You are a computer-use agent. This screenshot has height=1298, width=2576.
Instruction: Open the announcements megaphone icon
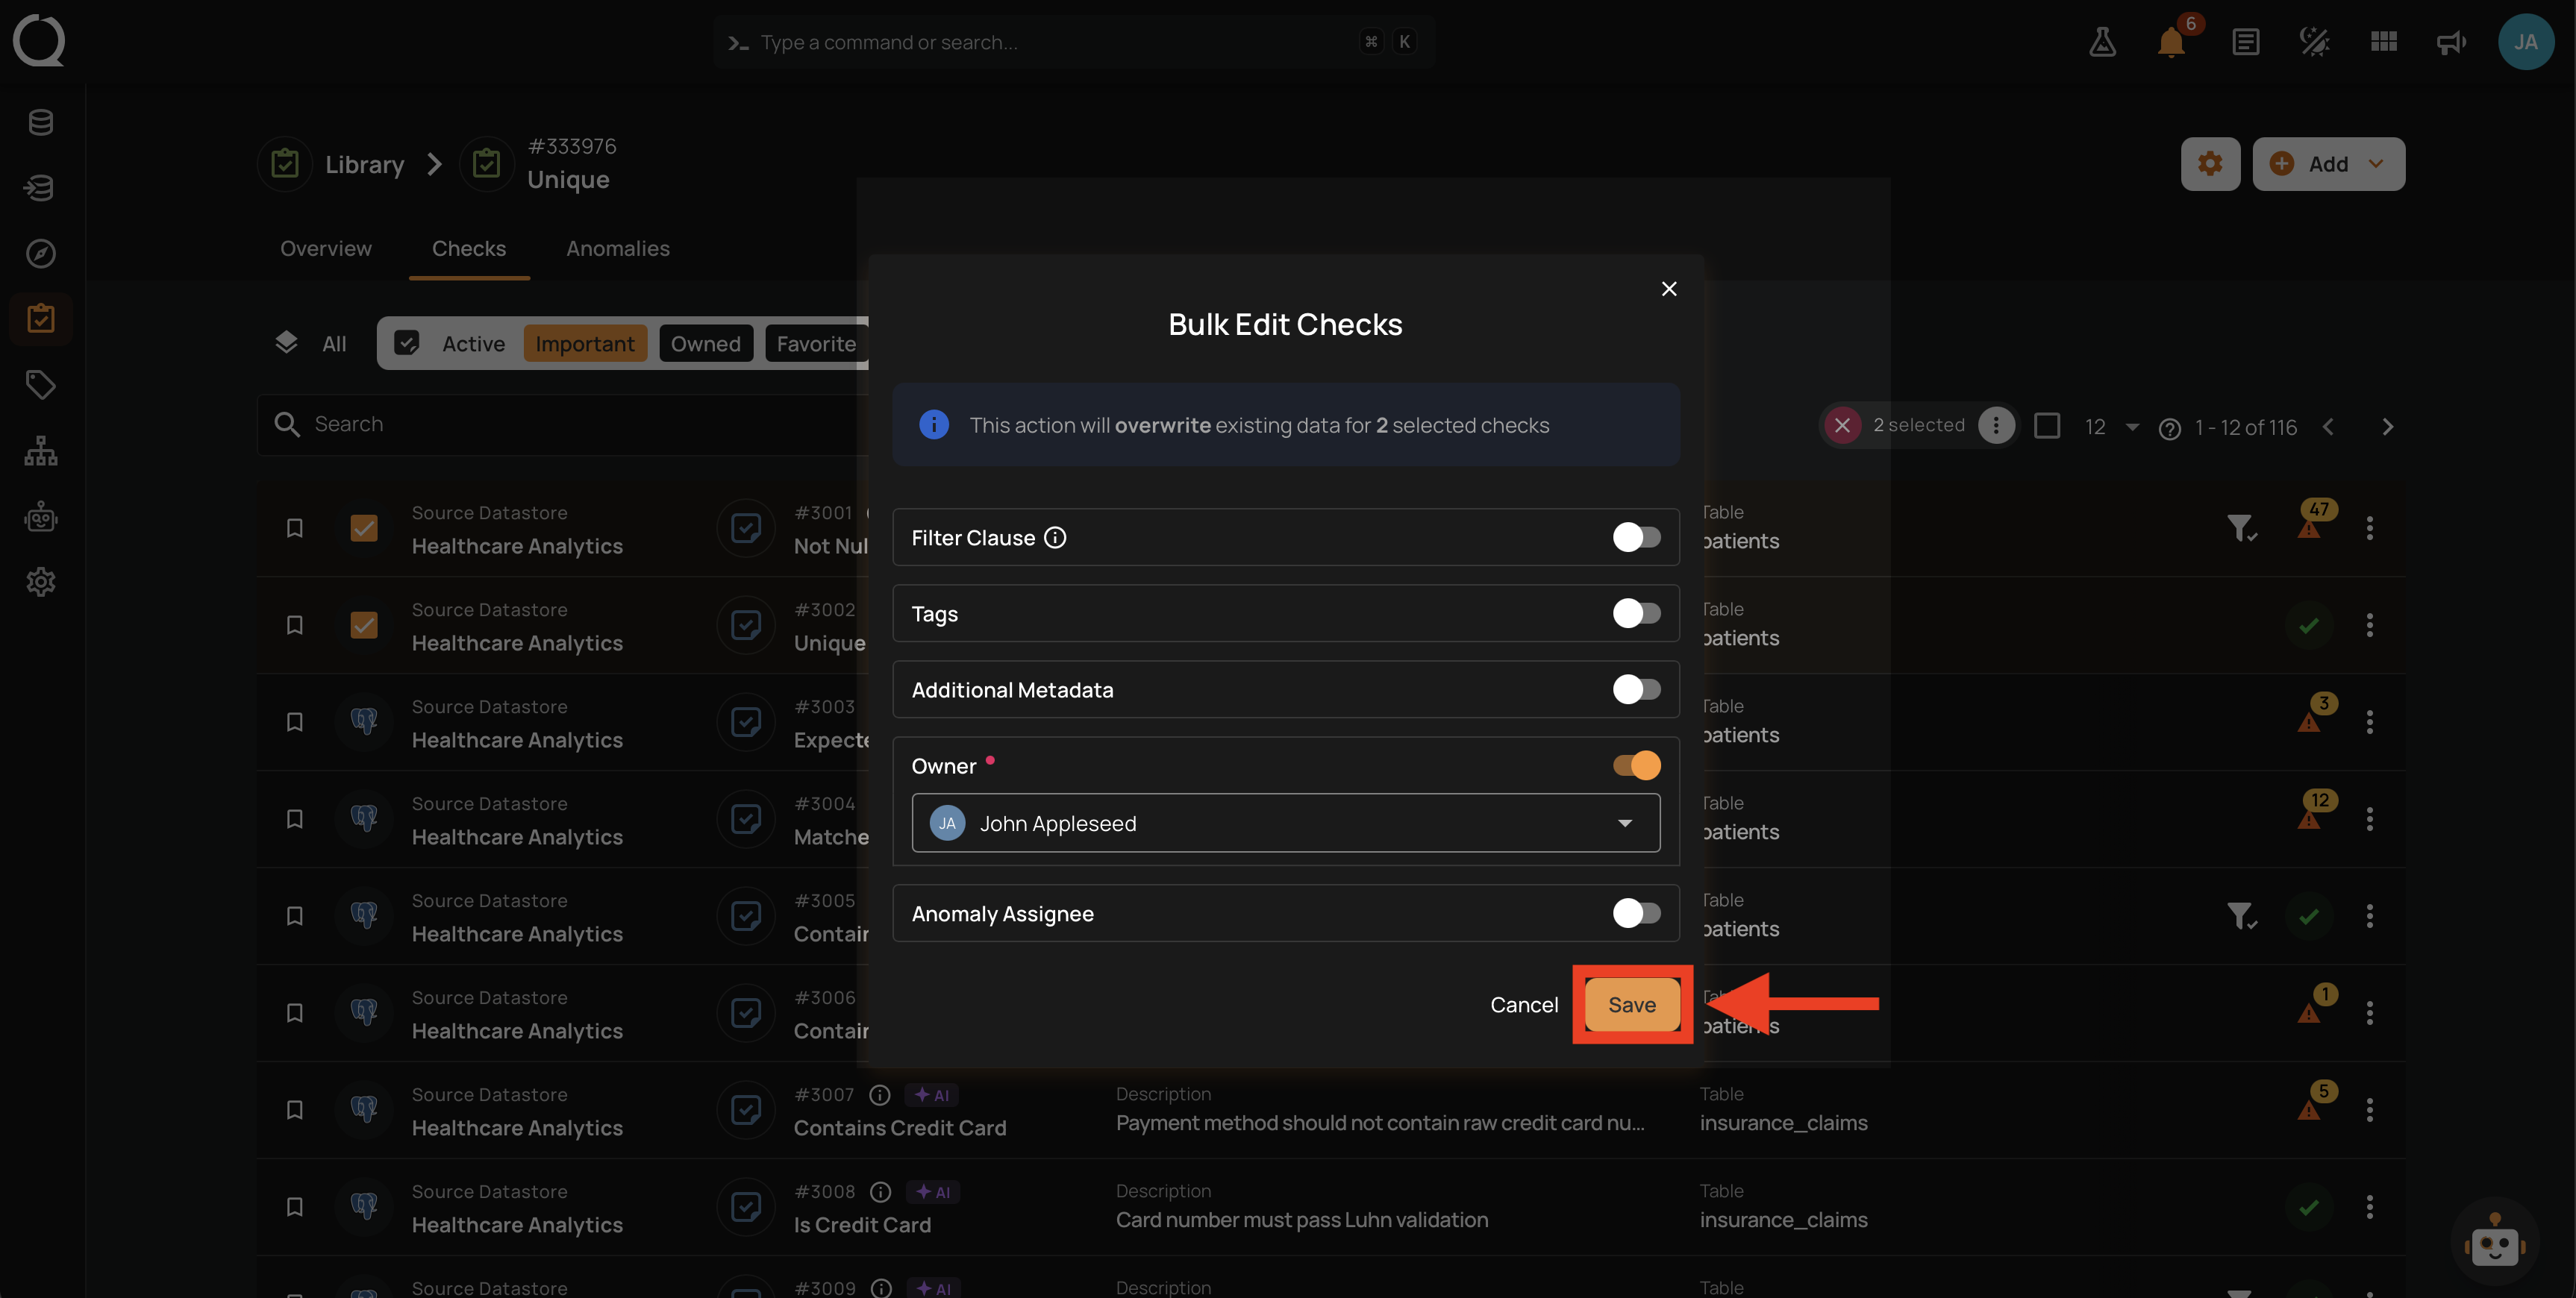tap(2452, 42)
